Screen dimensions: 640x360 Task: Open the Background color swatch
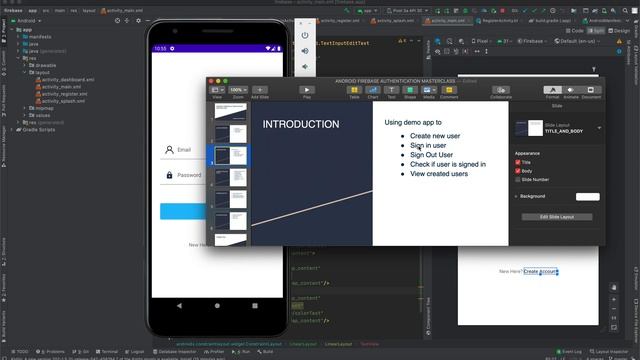(x=587, y=197)
